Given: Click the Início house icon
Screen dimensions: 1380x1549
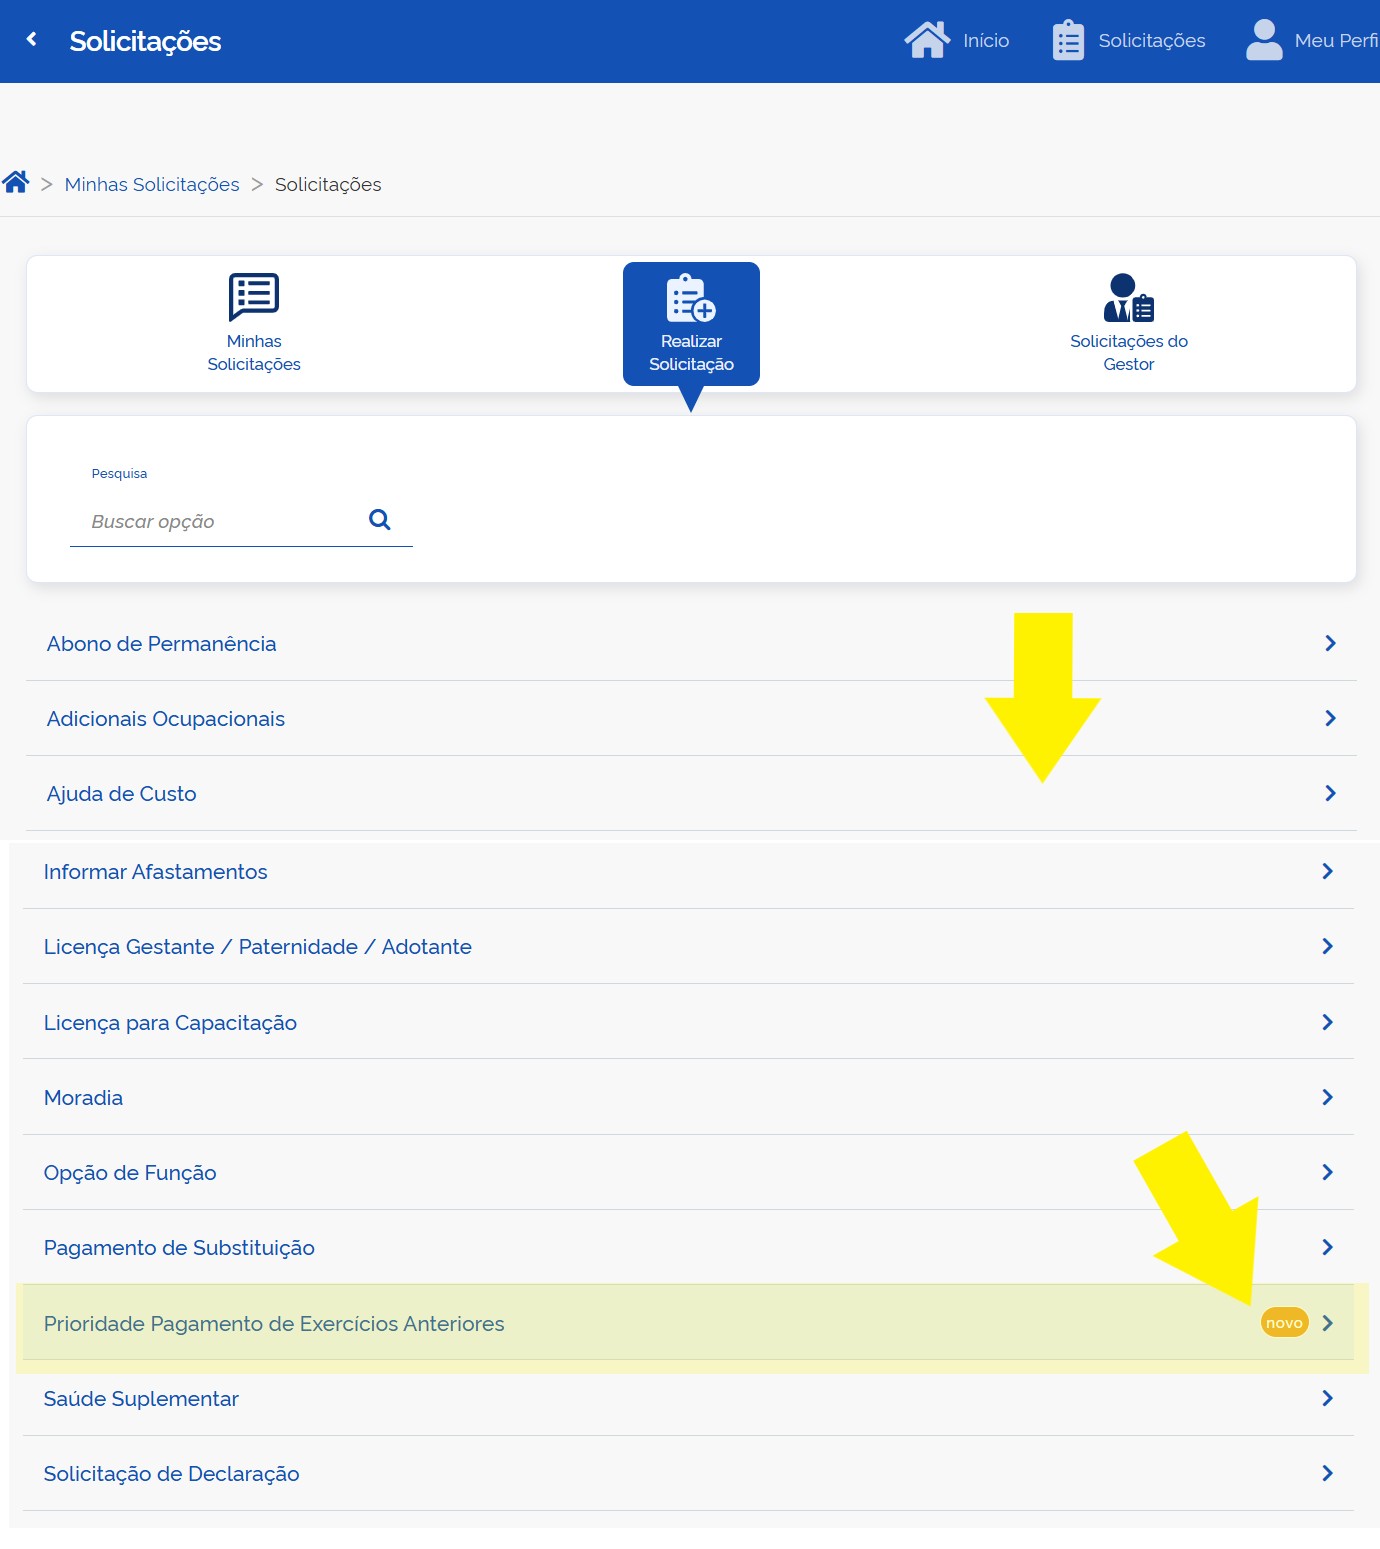Looking at the screenshot, I should [927, 40].
